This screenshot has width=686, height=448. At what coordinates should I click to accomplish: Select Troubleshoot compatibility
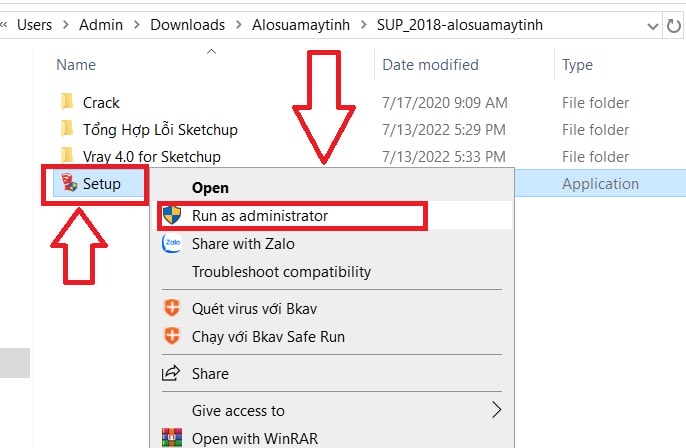281,272
